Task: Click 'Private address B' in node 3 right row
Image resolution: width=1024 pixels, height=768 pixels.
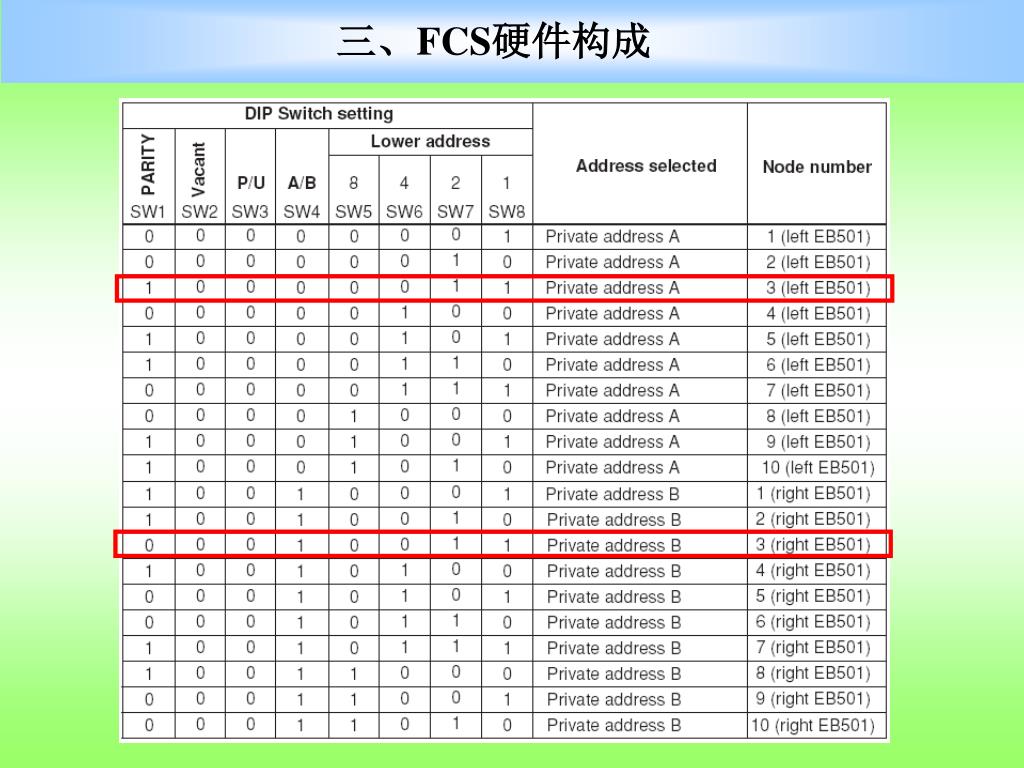Action: tap(614, 545)
